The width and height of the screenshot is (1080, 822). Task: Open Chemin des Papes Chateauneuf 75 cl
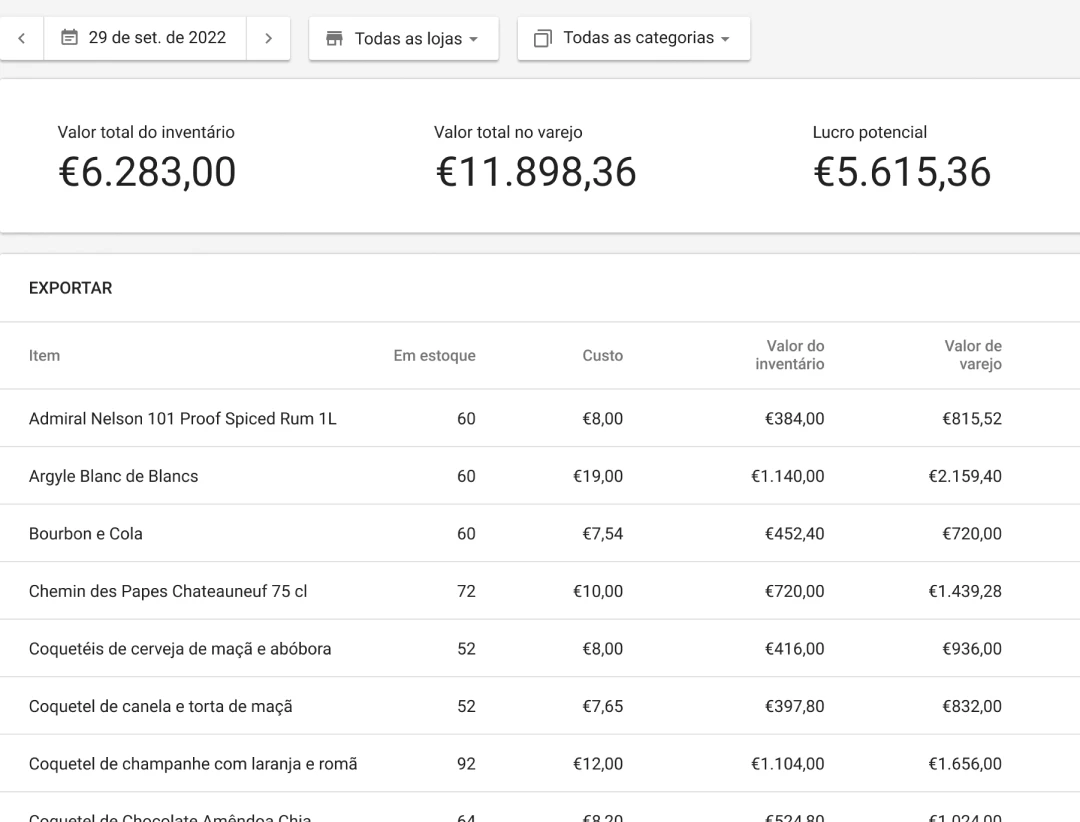click(x=167, y=591)
